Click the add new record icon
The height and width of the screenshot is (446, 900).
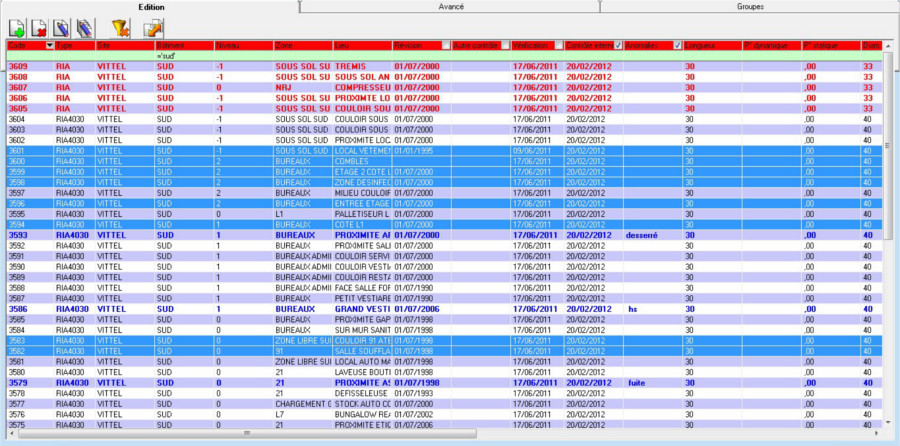pos(17,28)
